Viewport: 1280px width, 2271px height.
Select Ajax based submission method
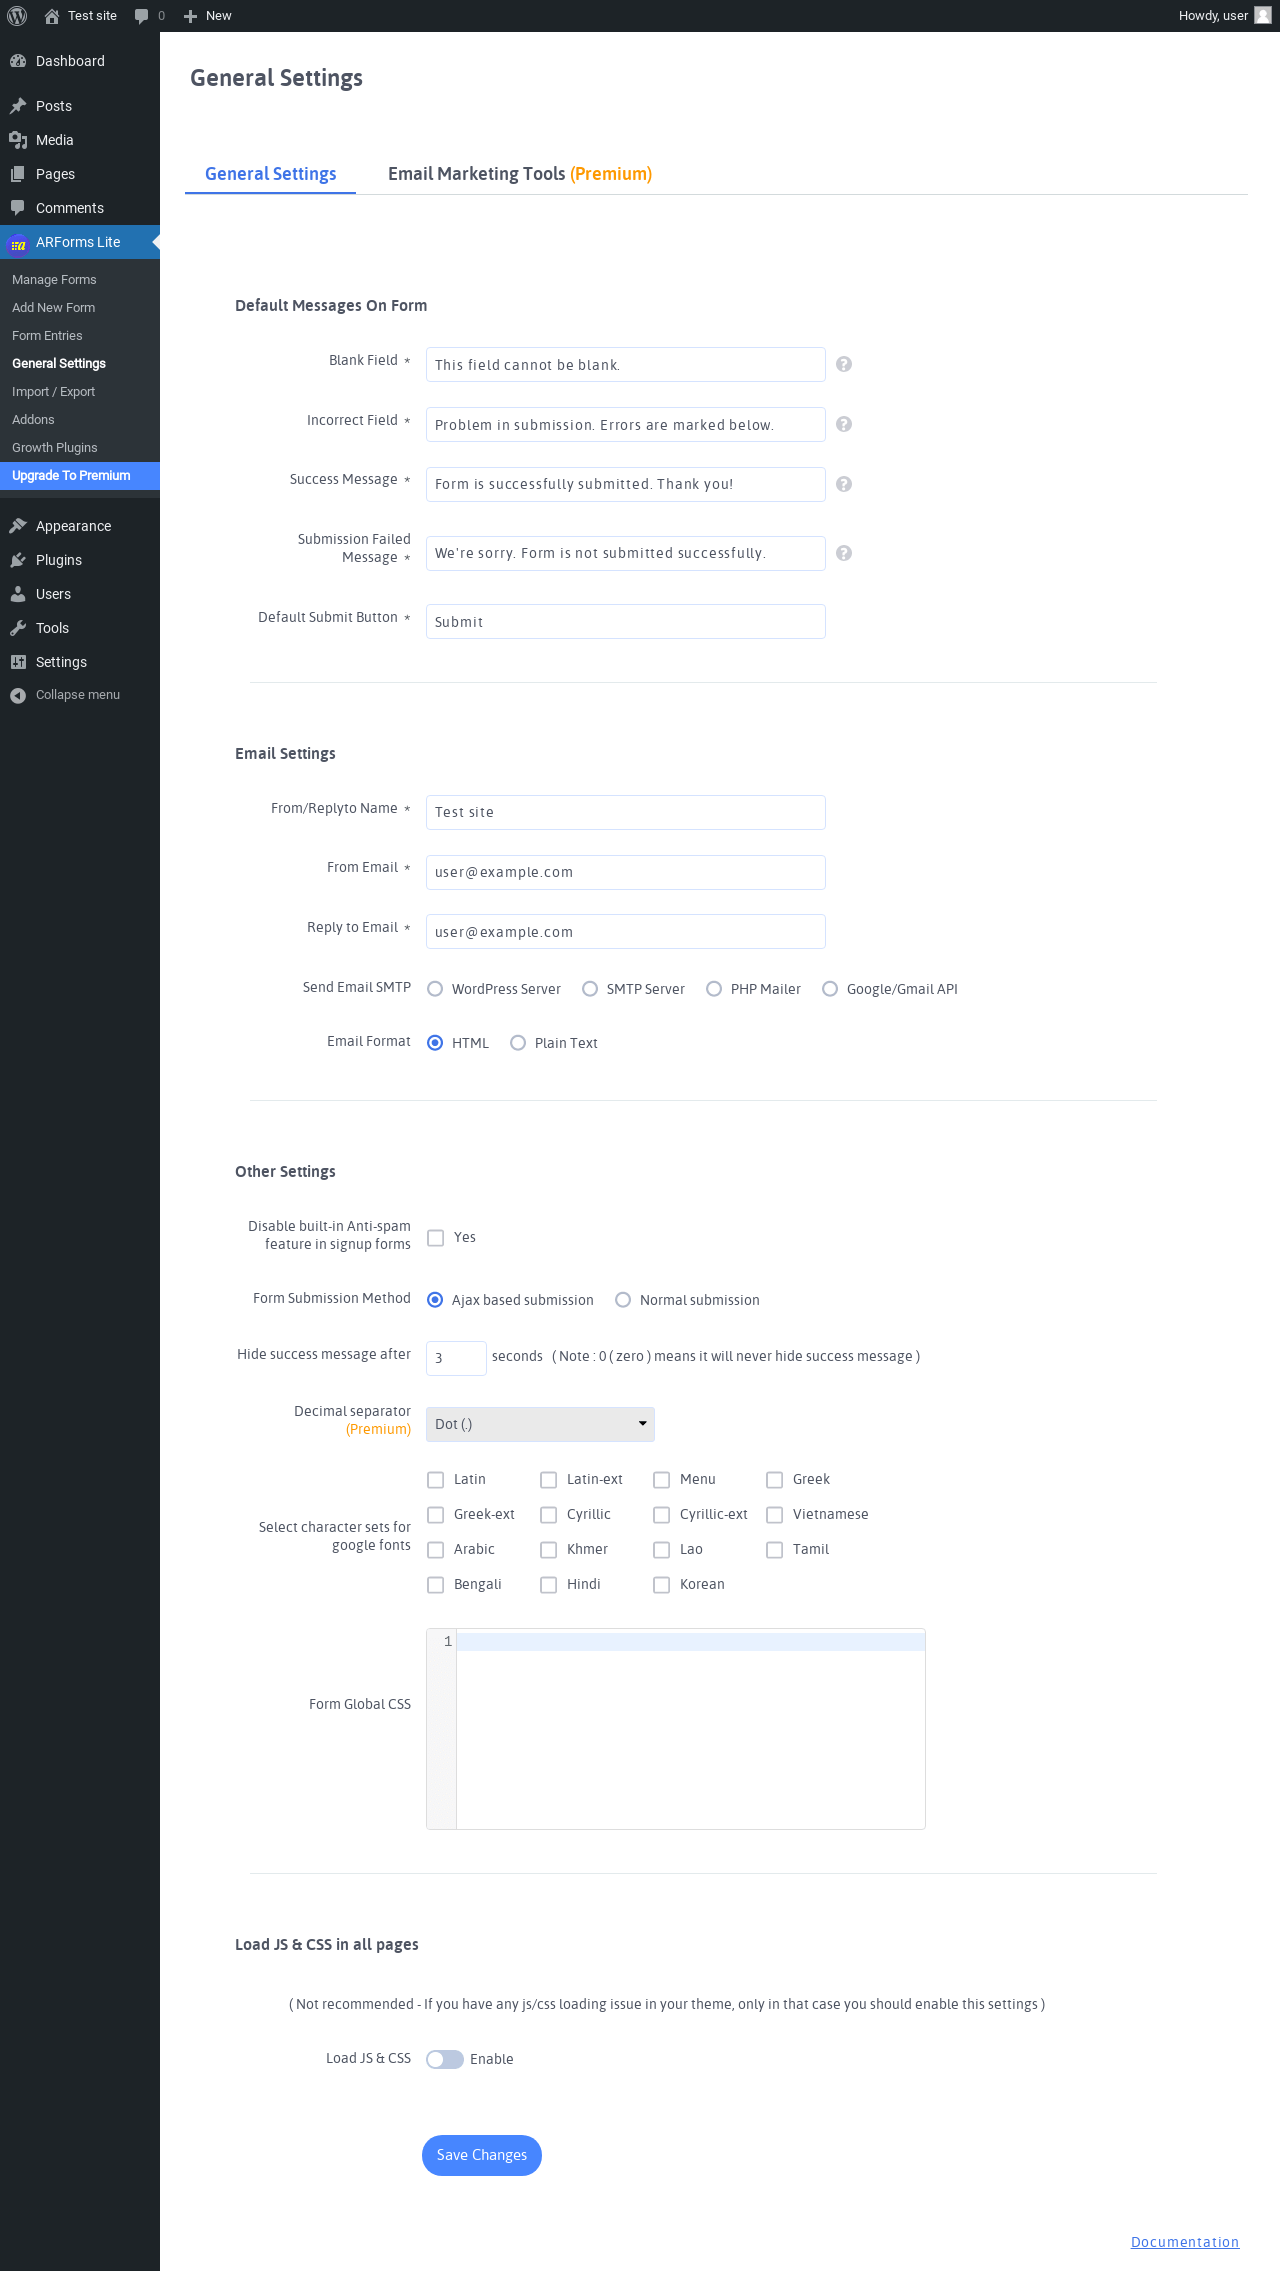coord(435,1300)
